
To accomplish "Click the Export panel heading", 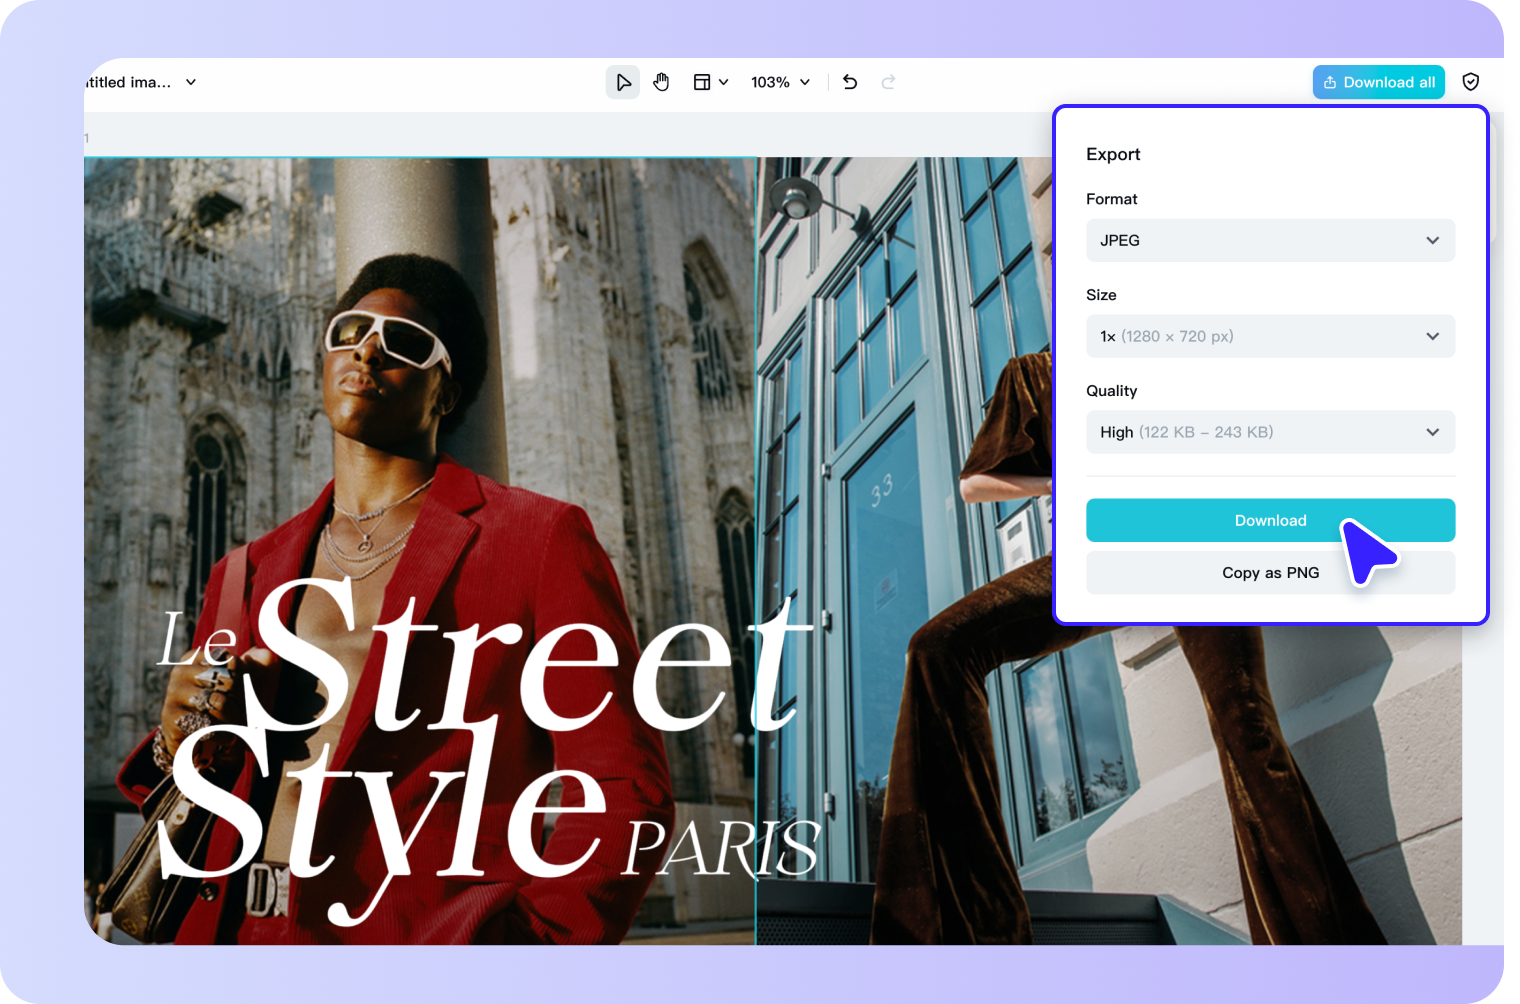I will coord(1113,154).
